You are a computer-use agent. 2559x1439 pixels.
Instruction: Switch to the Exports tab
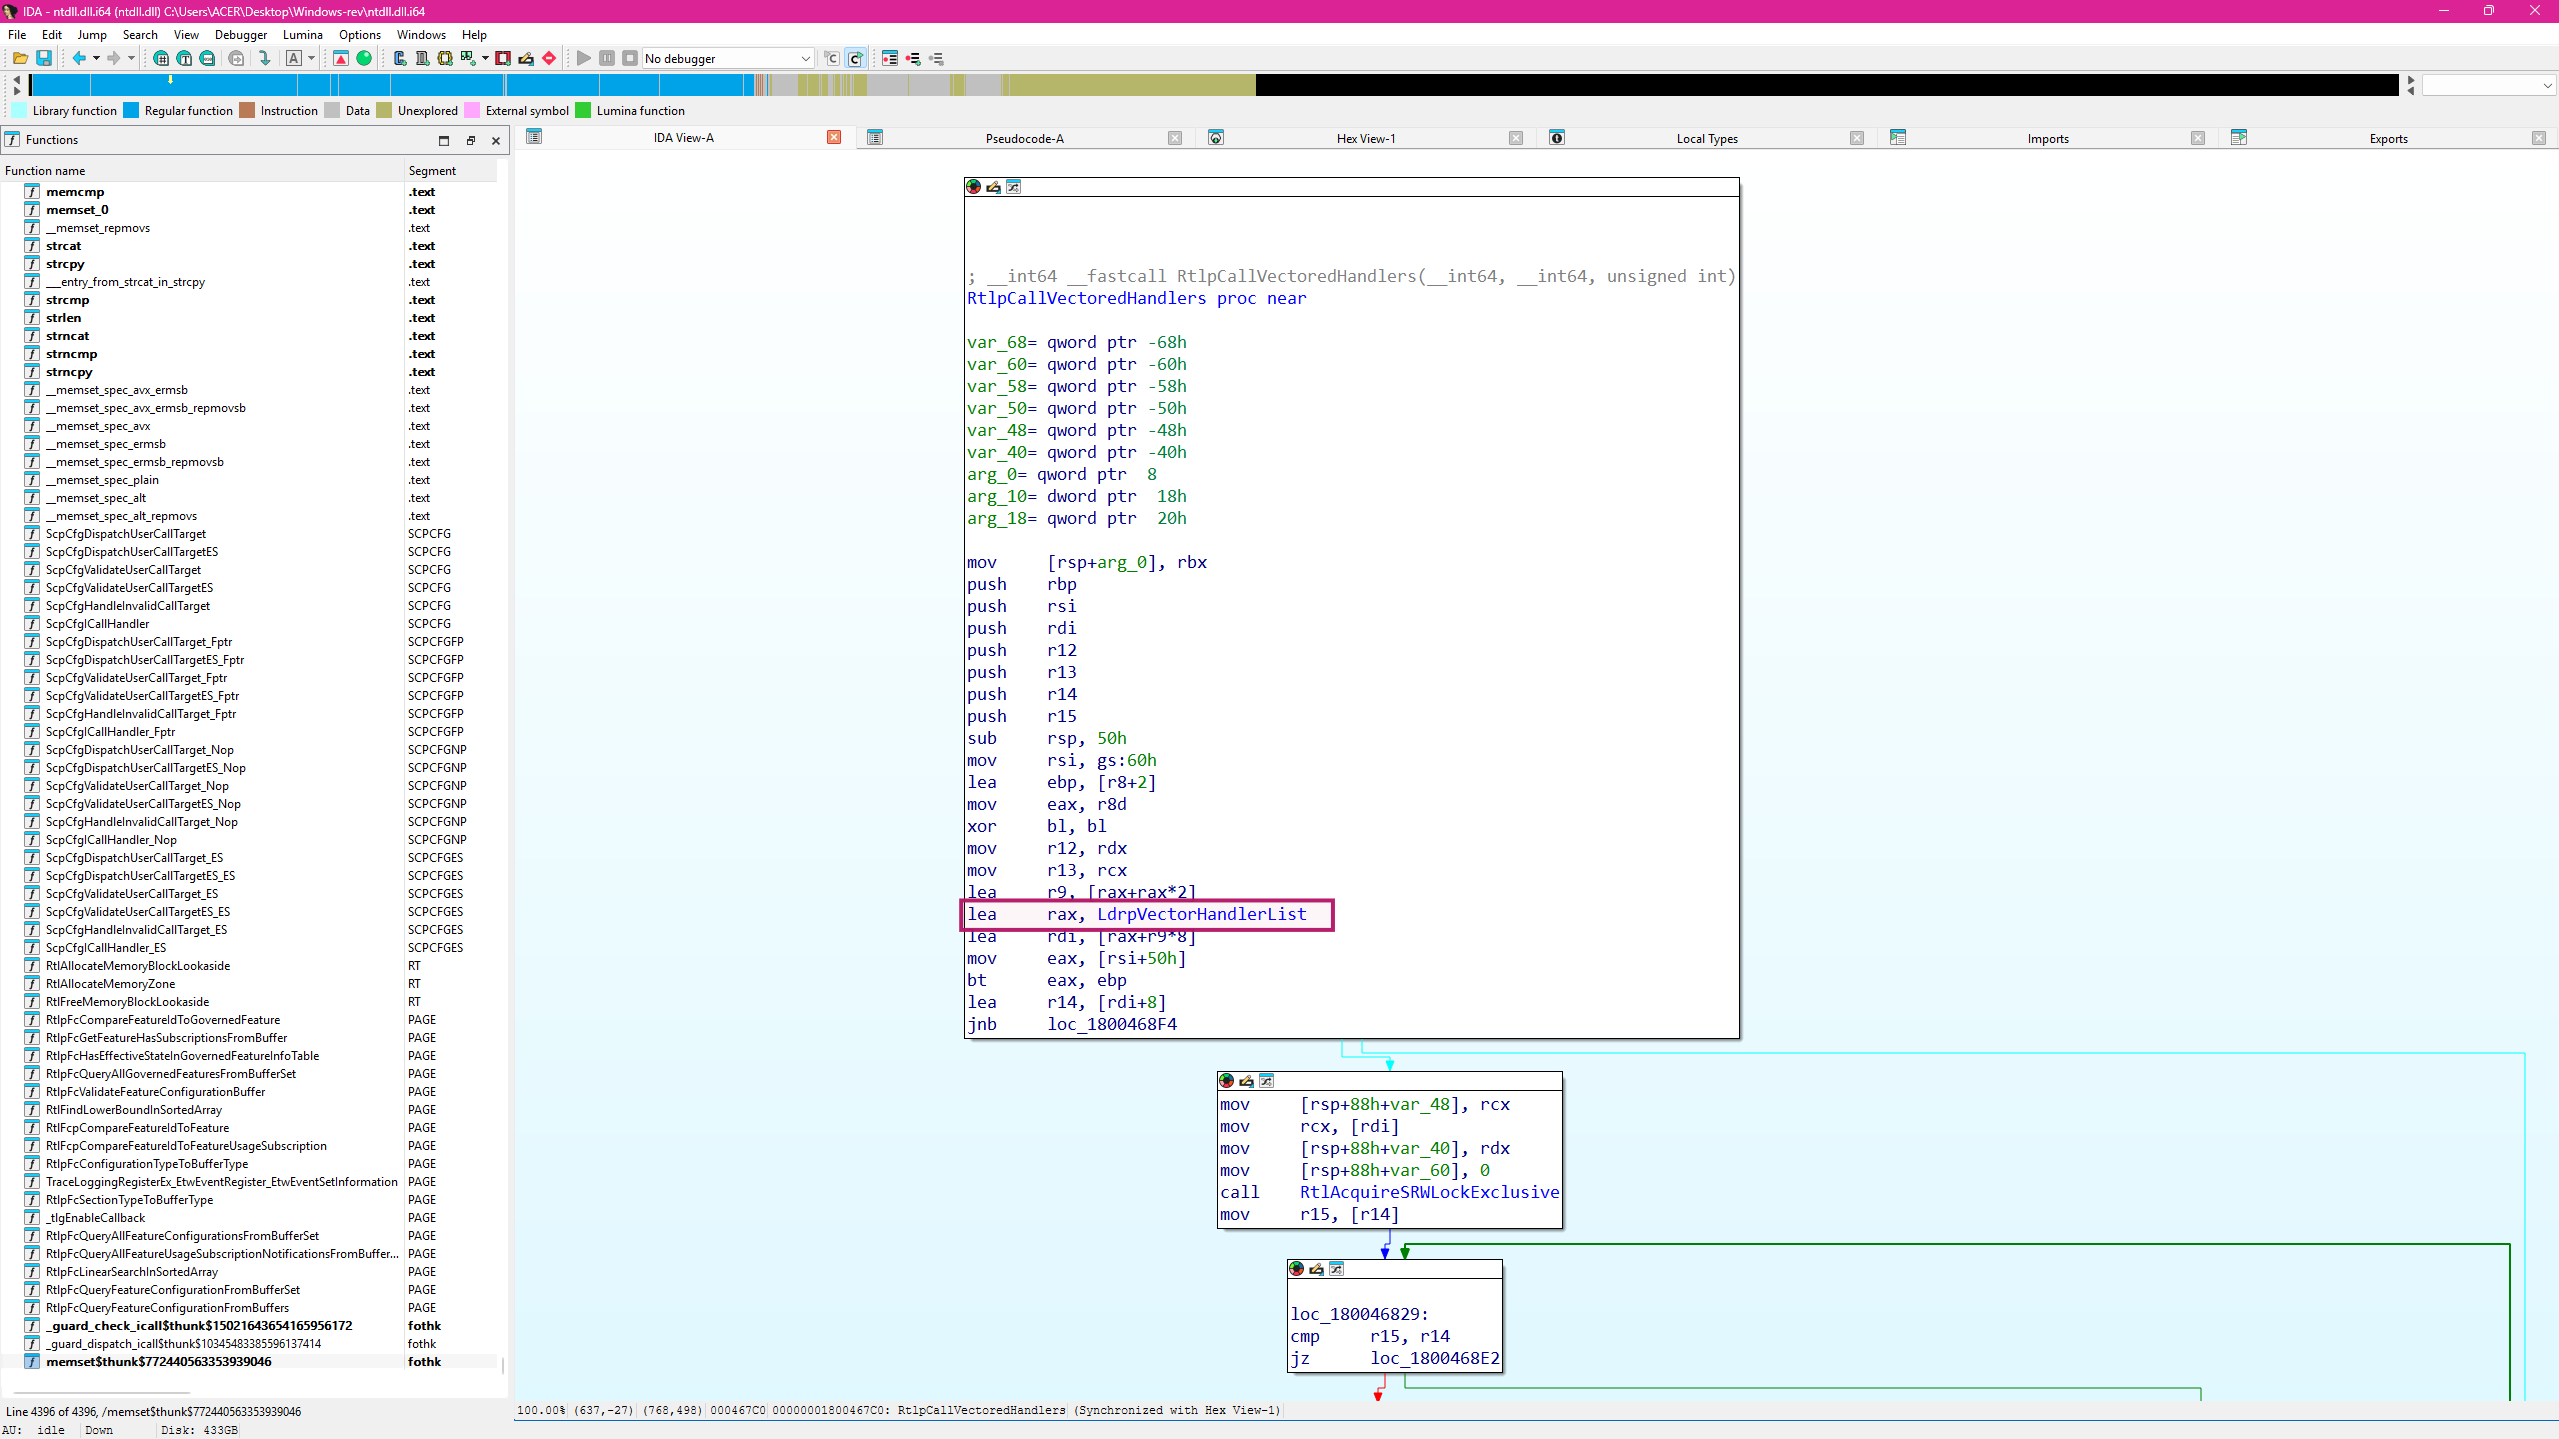tap(2388, 138)
